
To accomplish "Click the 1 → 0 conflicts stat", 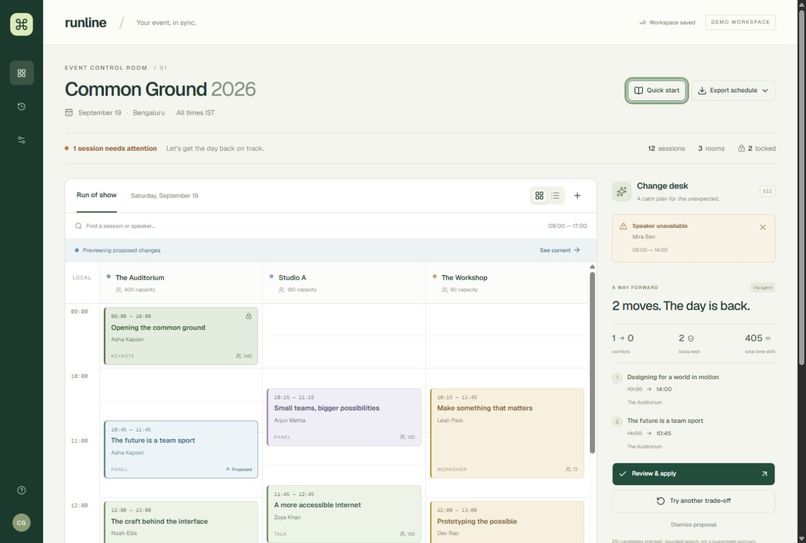I will [622, 343].
